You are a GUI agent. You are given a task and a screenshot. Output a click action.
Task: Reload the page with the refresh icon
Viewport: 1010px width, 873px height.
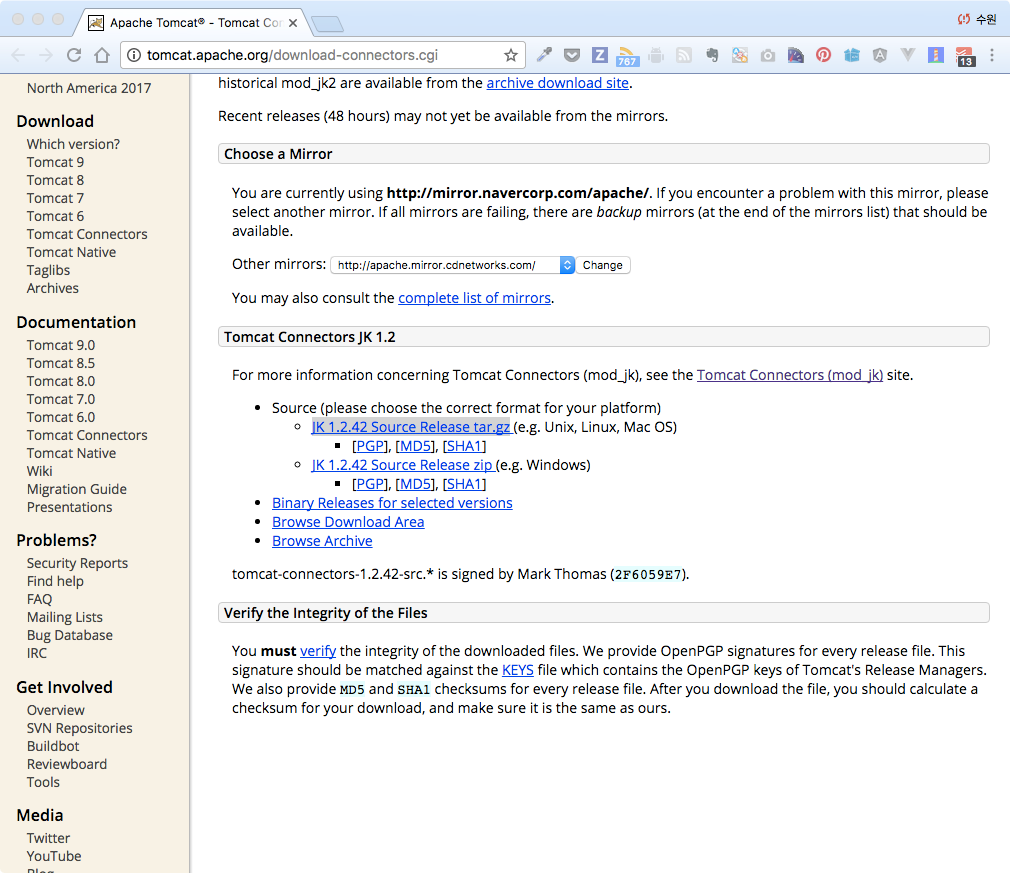(74, 55)
